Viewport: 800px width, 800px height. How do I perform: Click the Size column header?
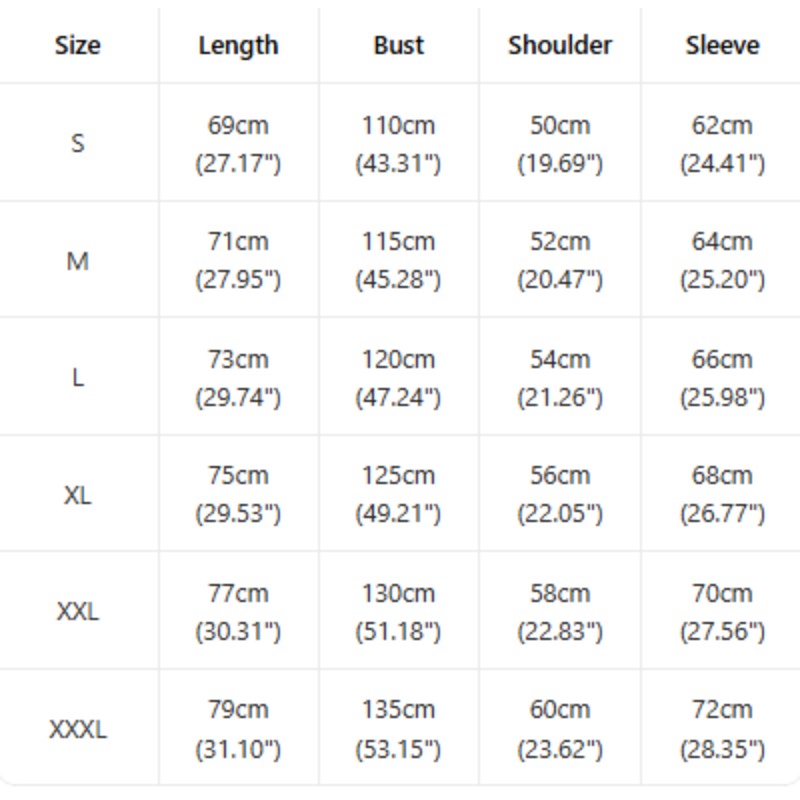78,45
